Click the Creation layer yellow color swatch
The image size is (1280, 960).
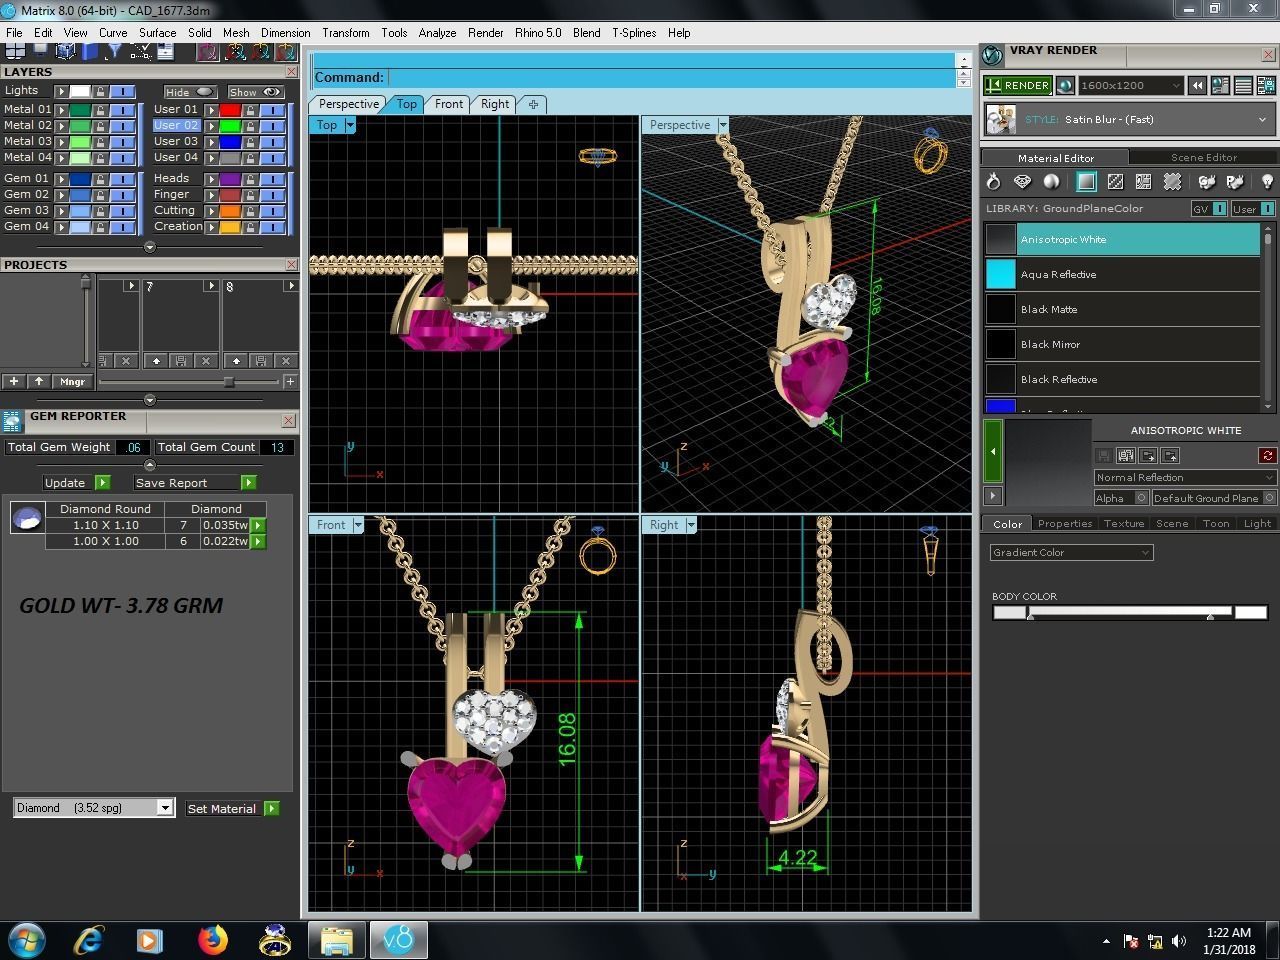(230, 227)
